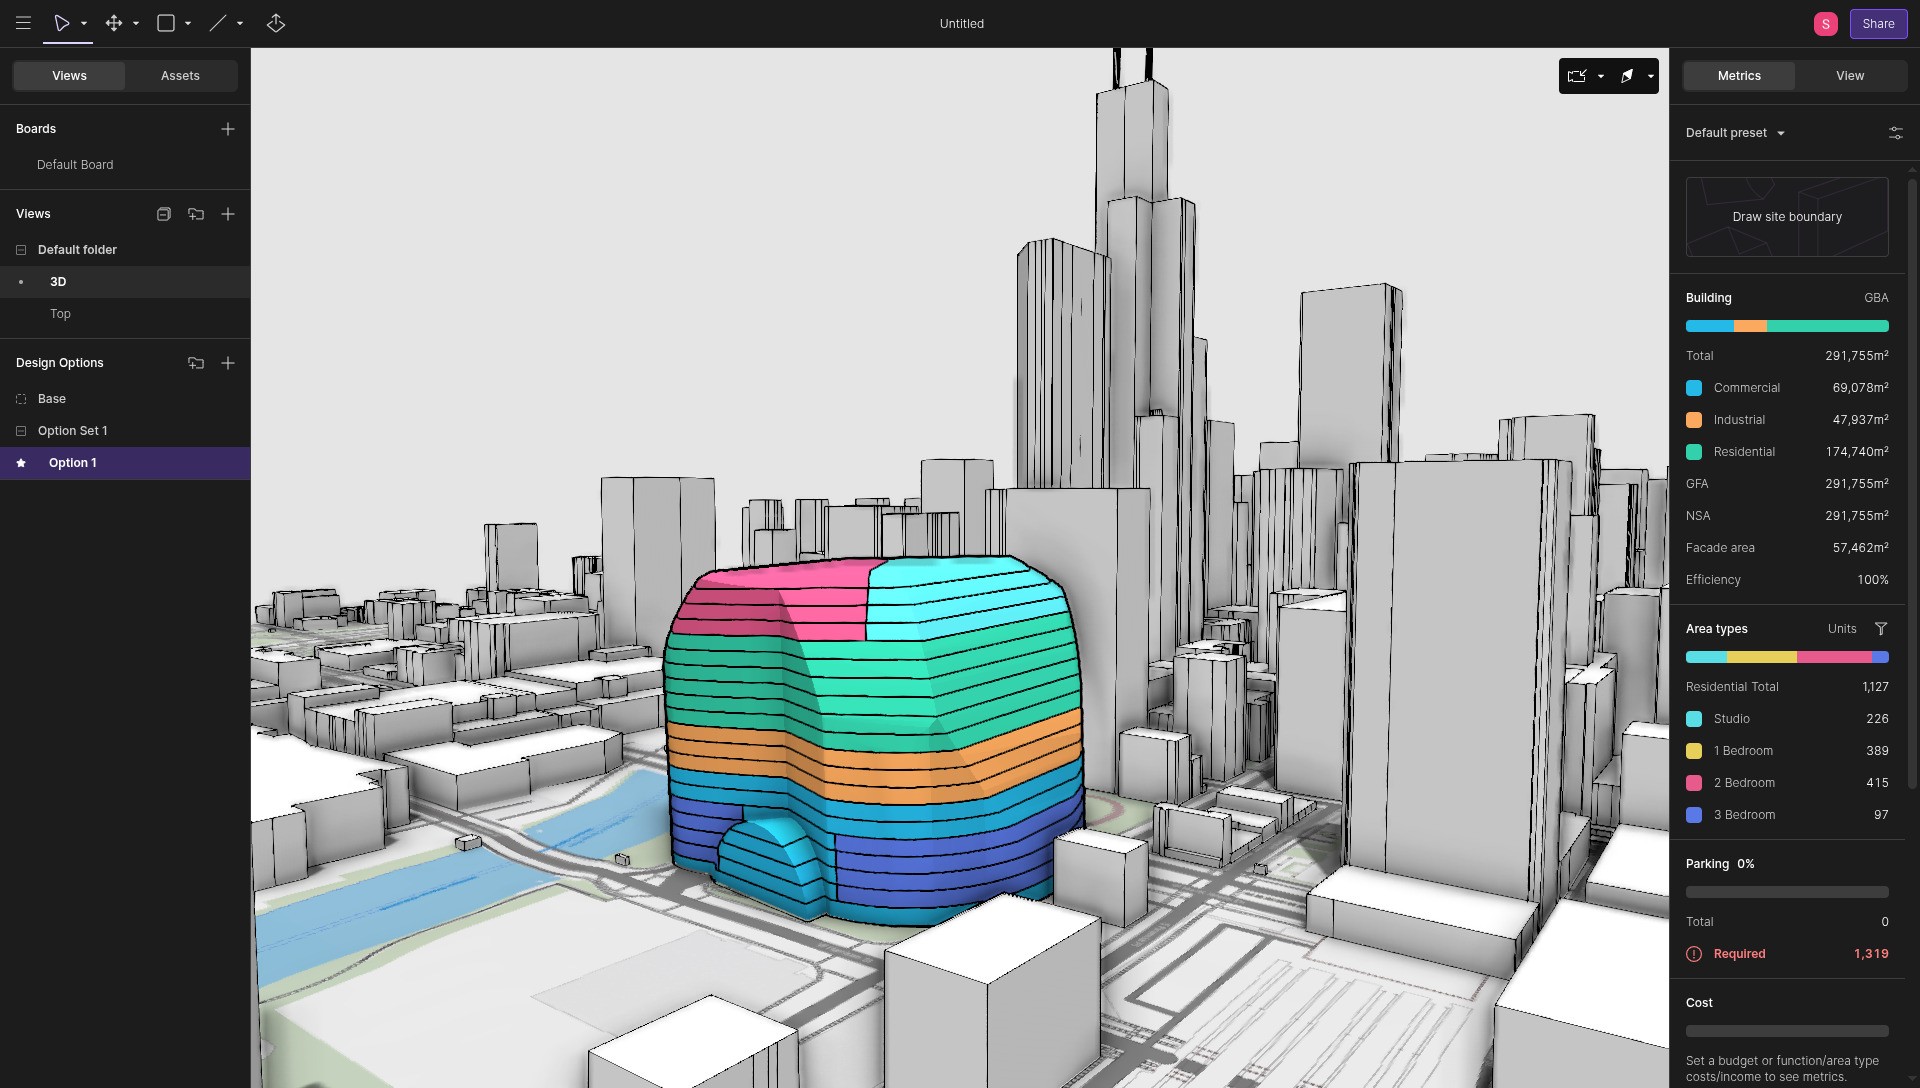Switch to the View tab in metrics panel
The height and width of the screenshot is (1088, 1920).
click(1849, 75)
